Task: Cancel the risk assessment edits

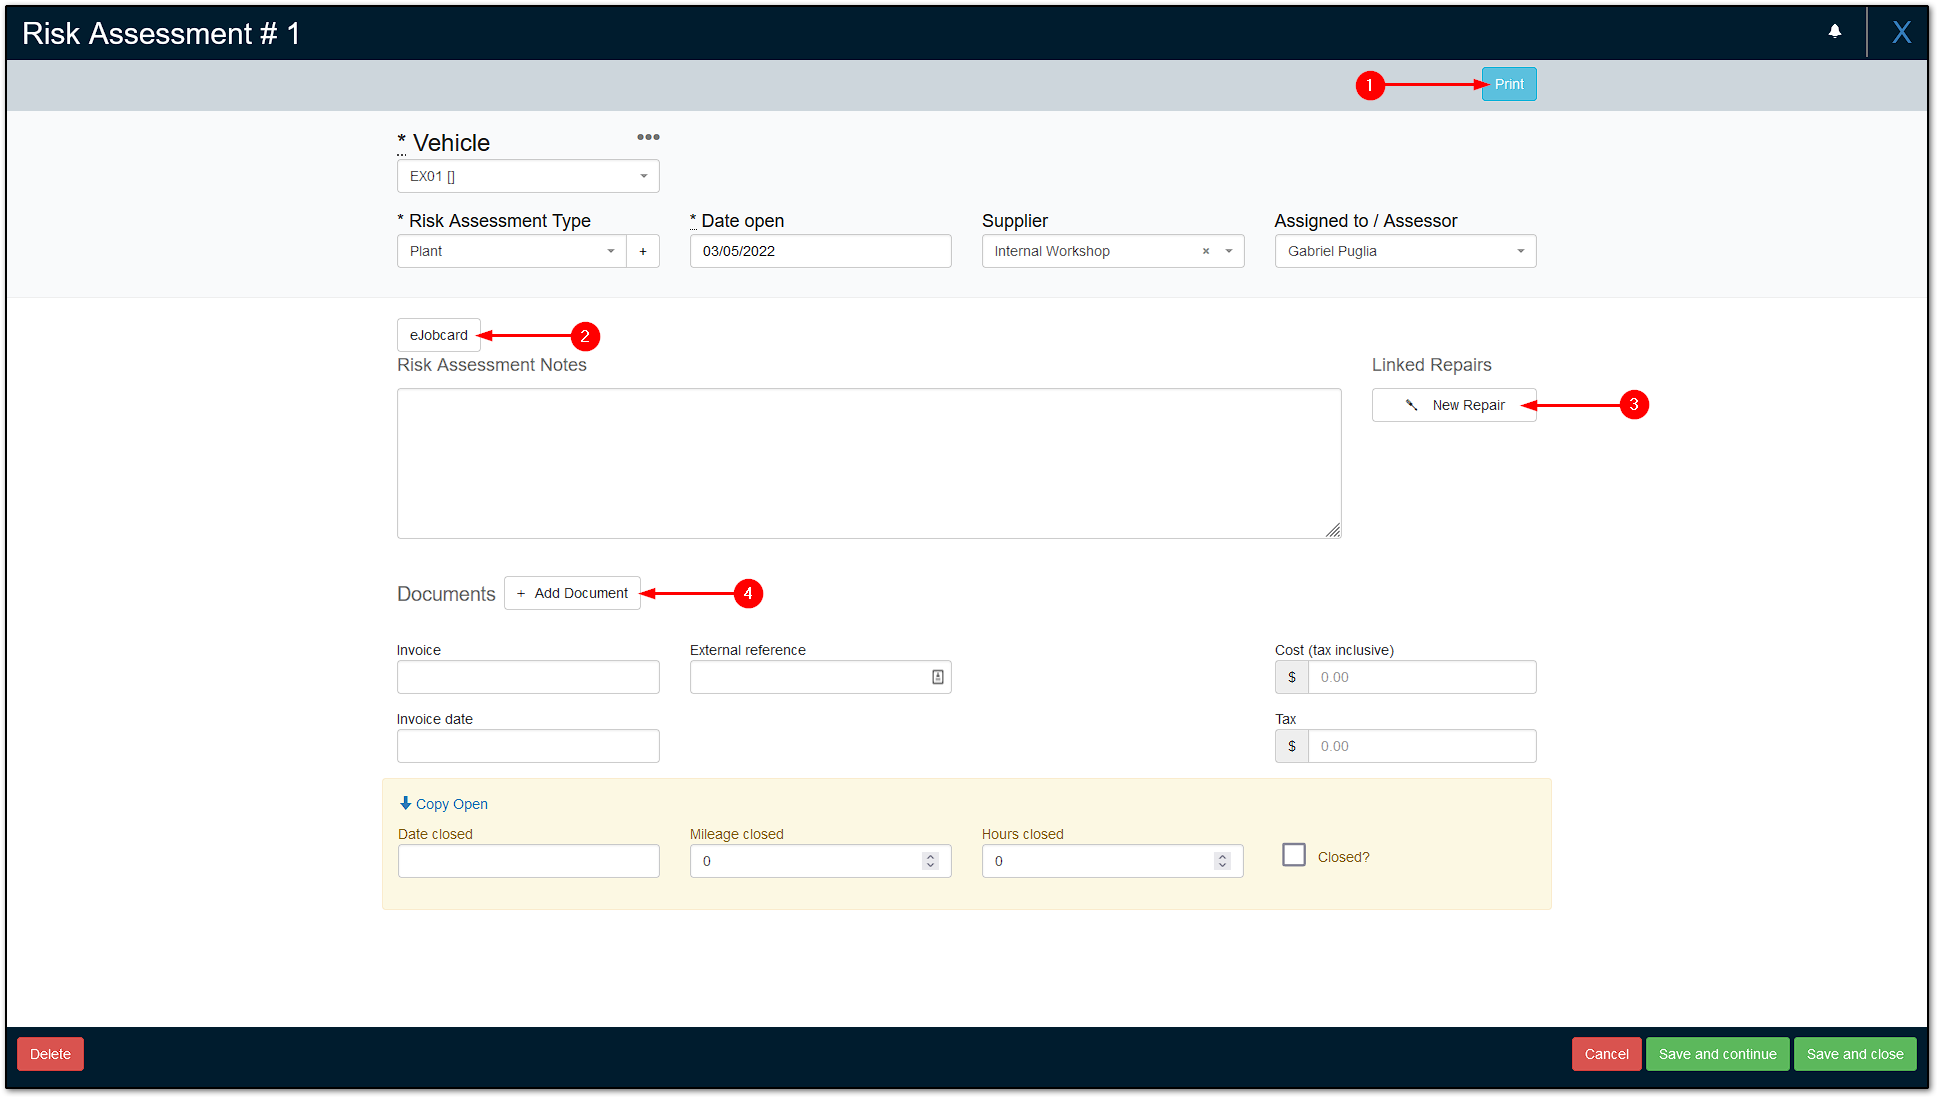Action: point(1606,1054)
